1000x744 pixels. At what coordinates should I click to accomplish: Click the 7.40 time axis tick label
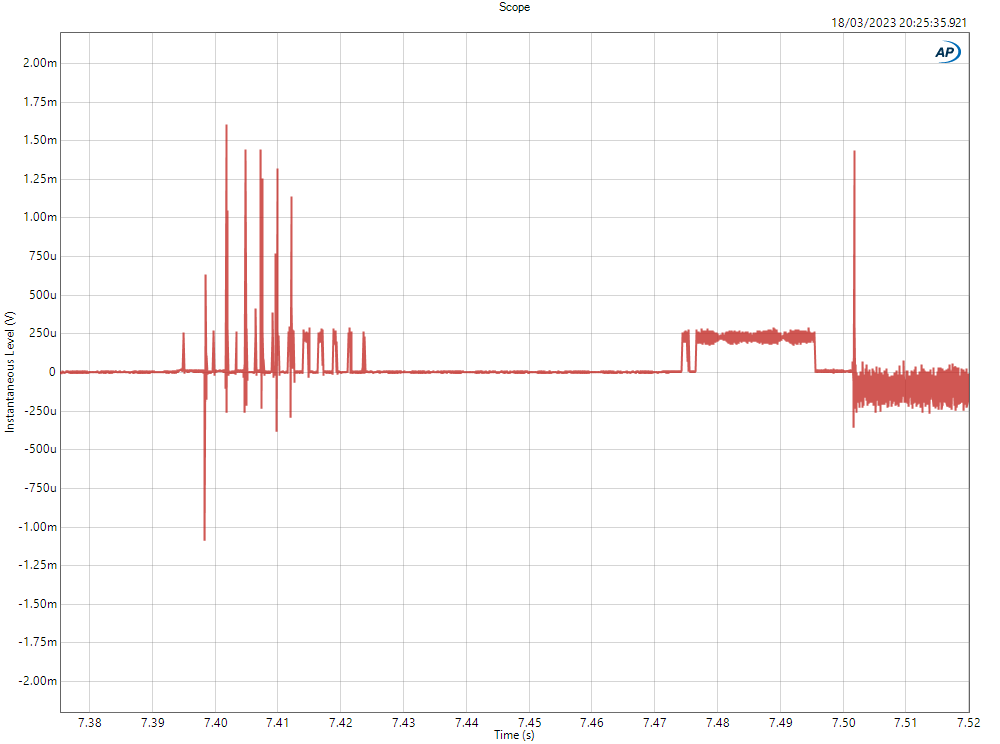[215, 722]
